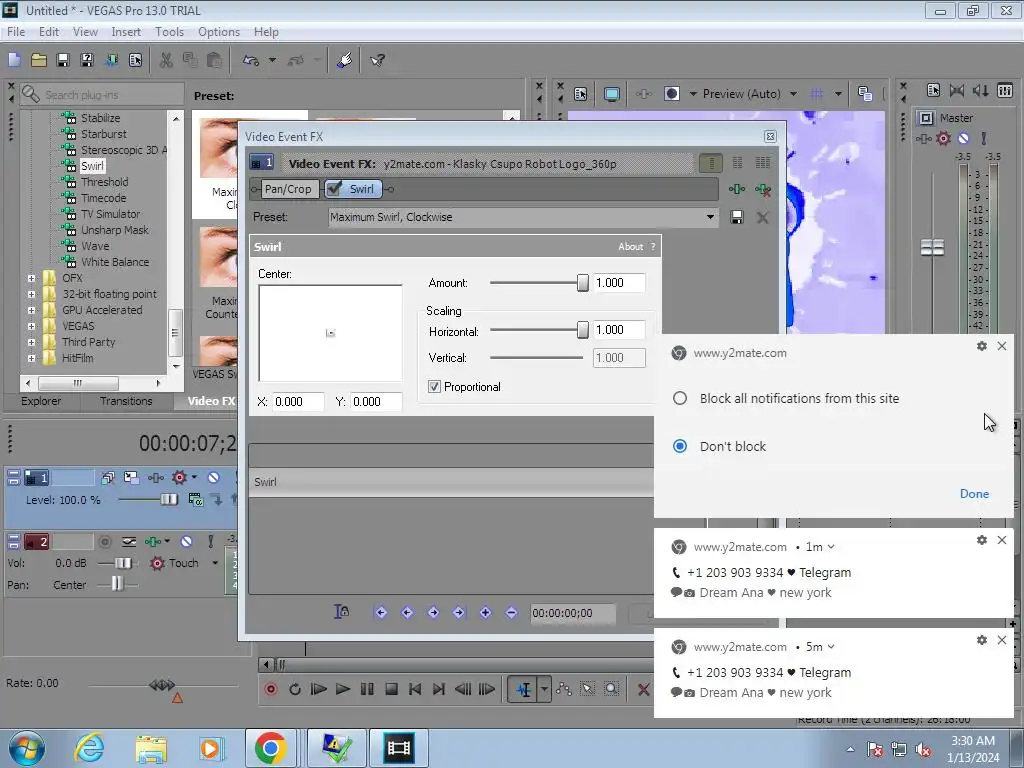The image size is (1024, 768).
Task: Open Master bus FX gear icon
Action: [x=943, y=138]
